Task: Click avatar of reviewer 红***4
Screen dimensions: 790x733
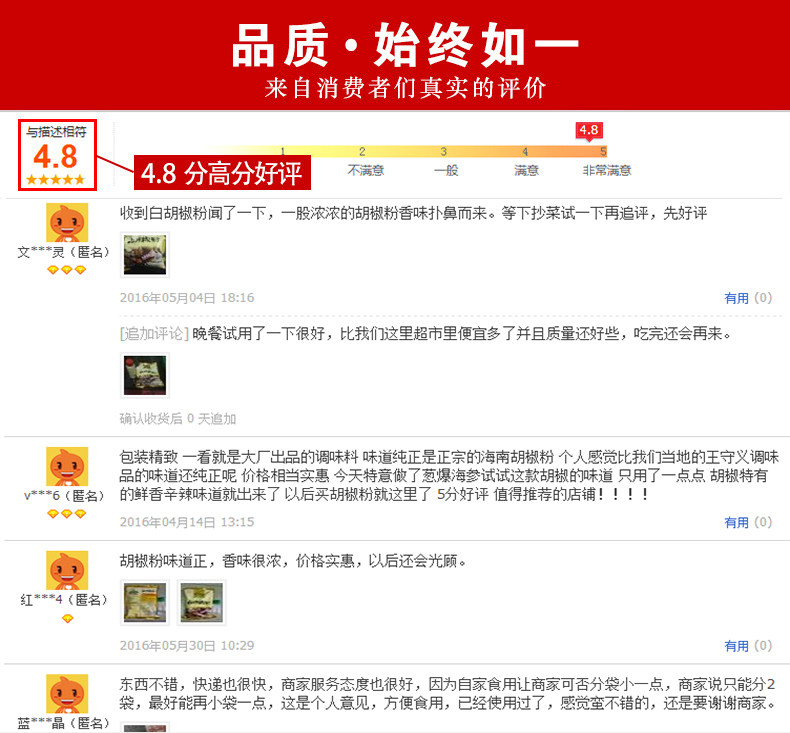Action: (67, 570)
